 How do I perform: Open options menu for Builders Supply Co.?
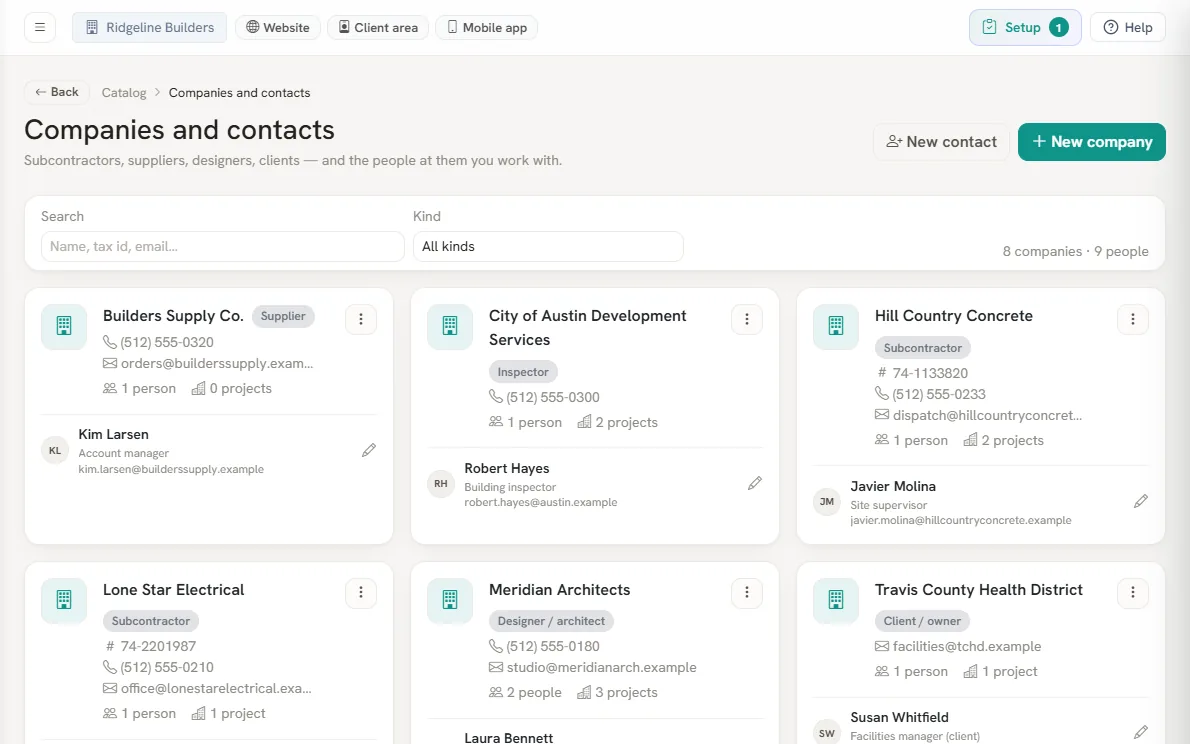[x=361, y=319]
